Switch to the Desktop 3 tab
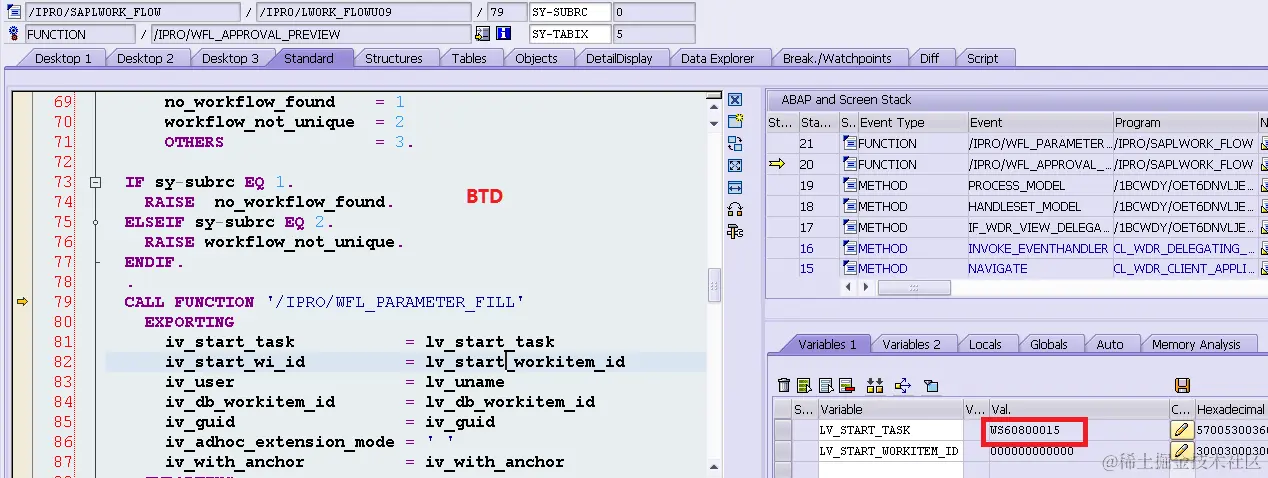1268x478 pixels. tap(230, 58)
